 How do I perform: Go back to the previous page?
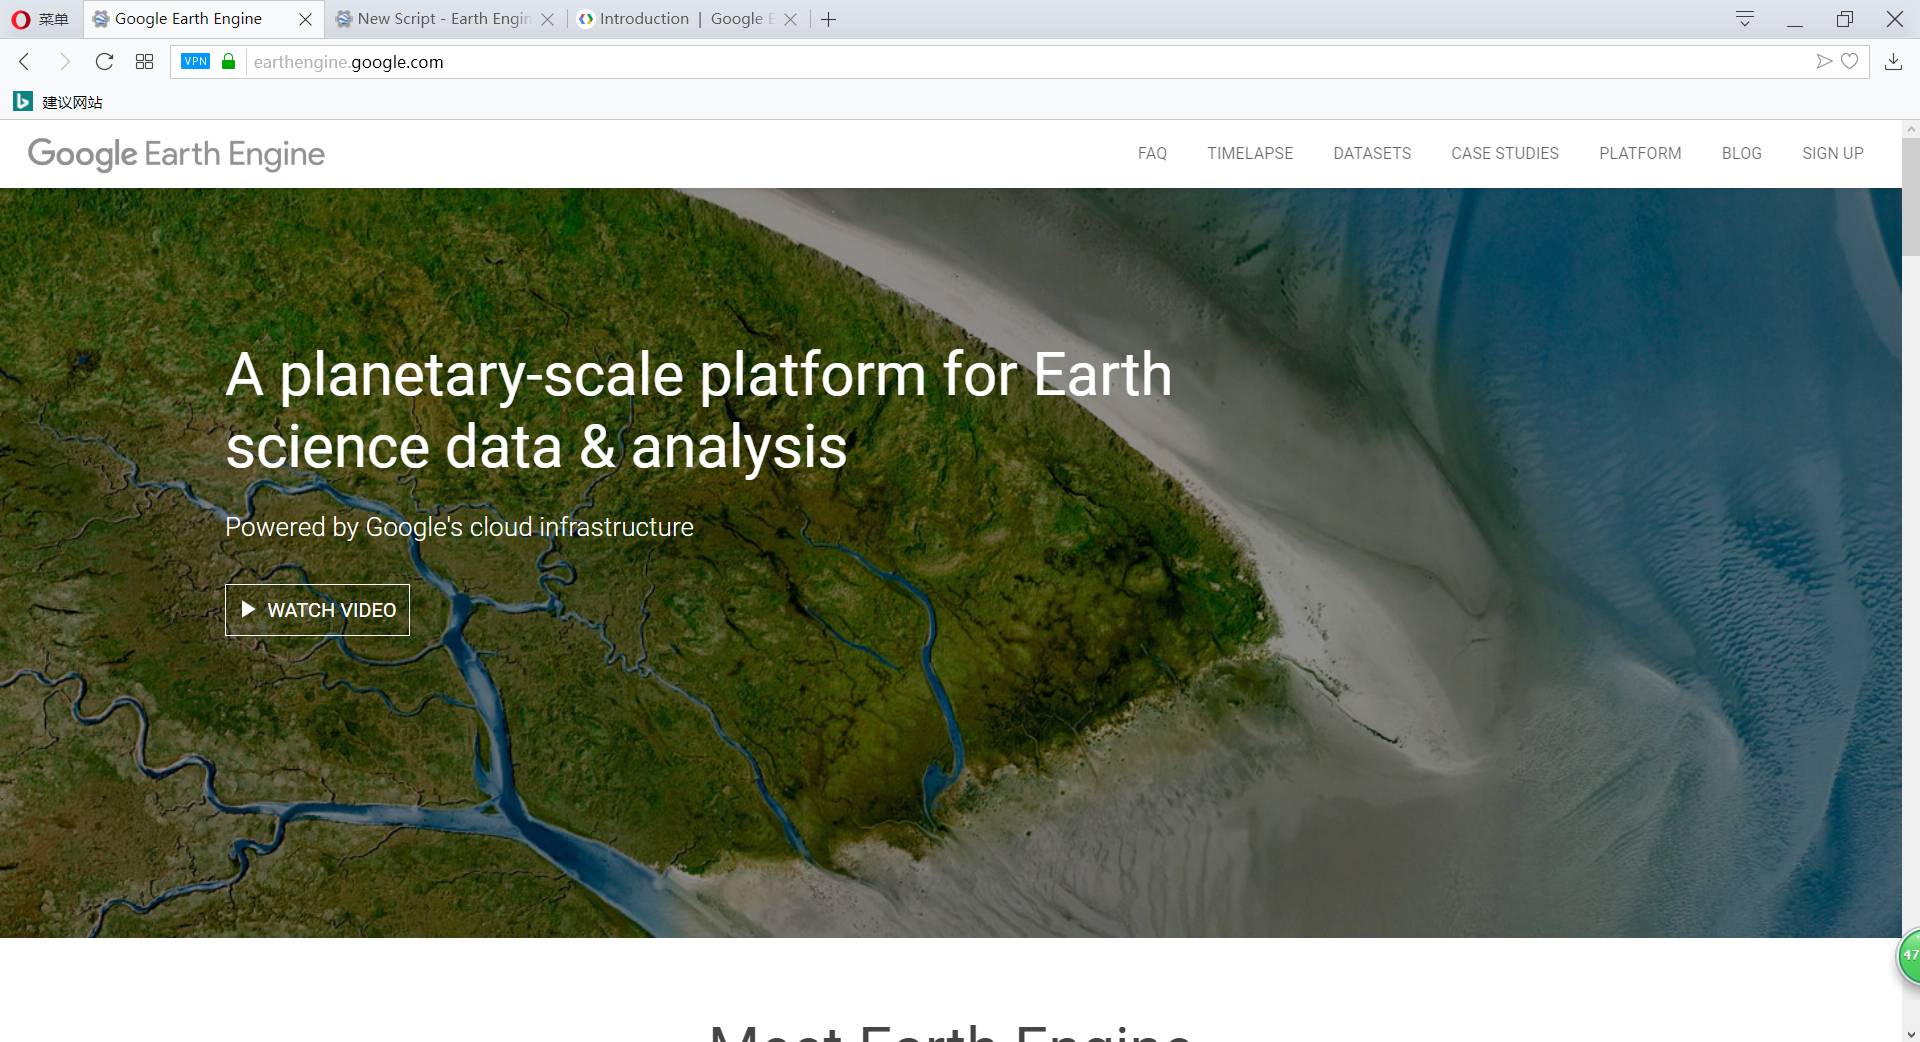[x=24, y=62]
